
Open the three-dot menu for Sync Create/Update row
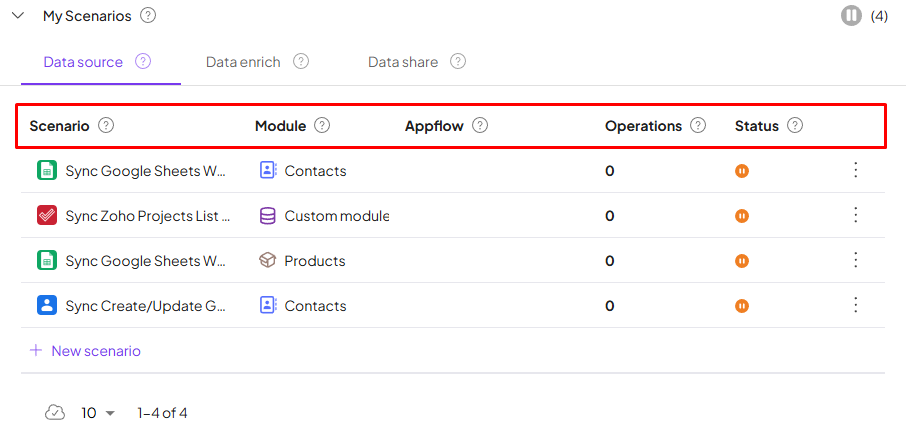[x=855, y=306]
